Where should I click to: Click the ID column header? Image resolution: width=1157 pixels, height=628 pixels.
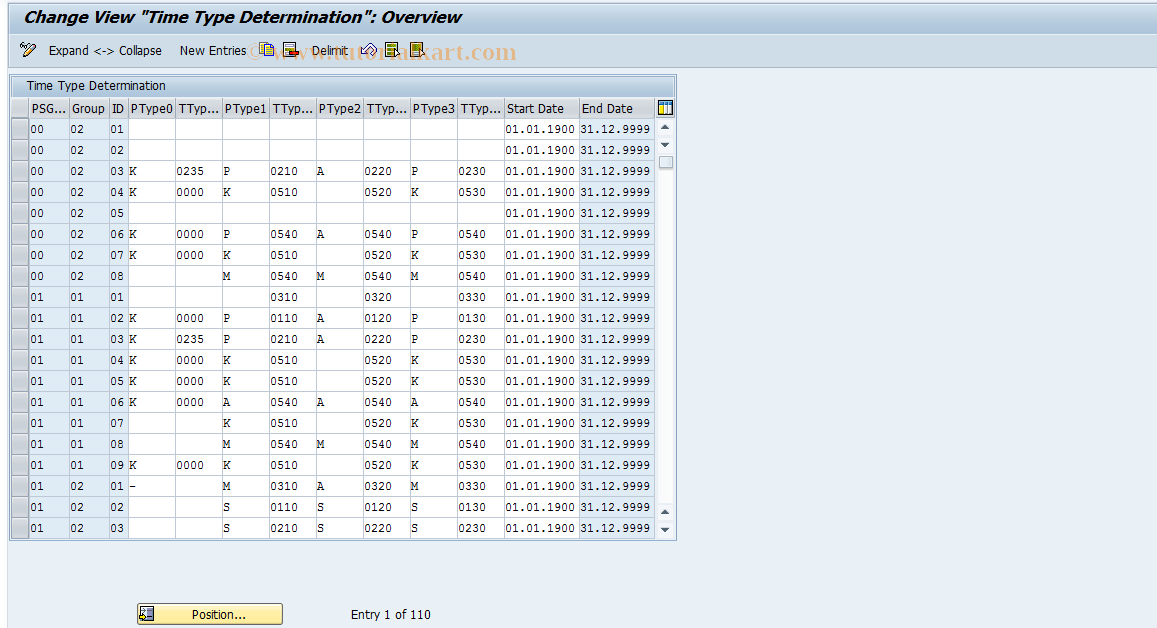click(118, 108)
